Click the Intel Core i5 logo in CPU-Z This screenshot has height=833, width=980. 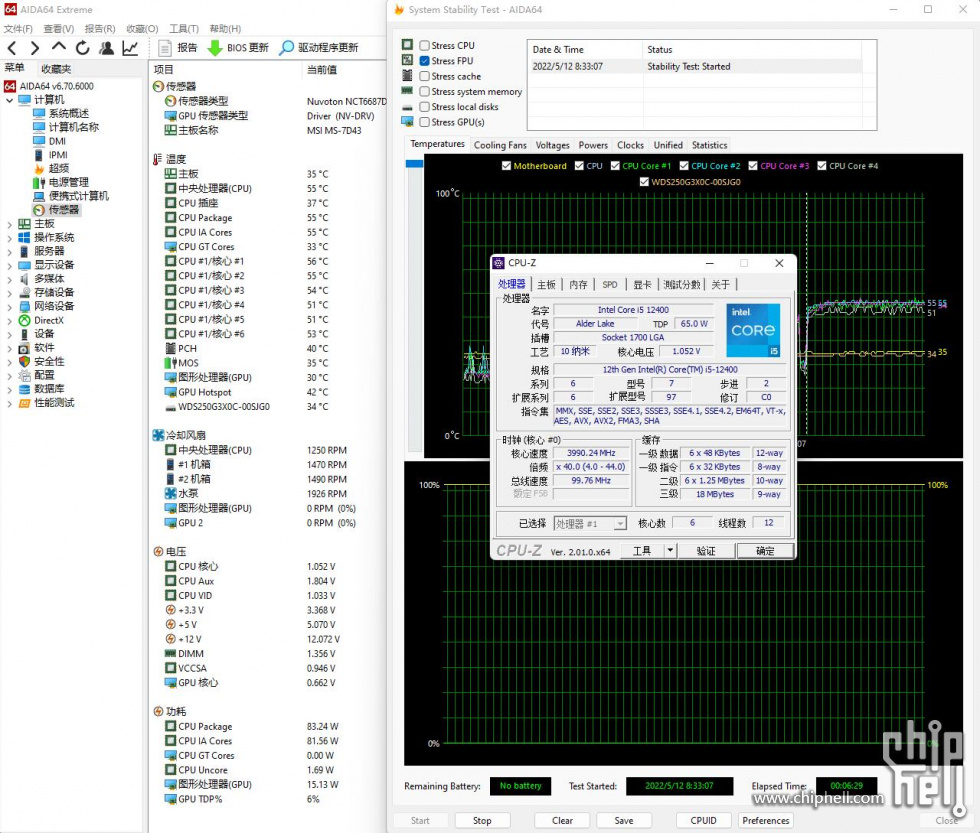click(752, 330)
